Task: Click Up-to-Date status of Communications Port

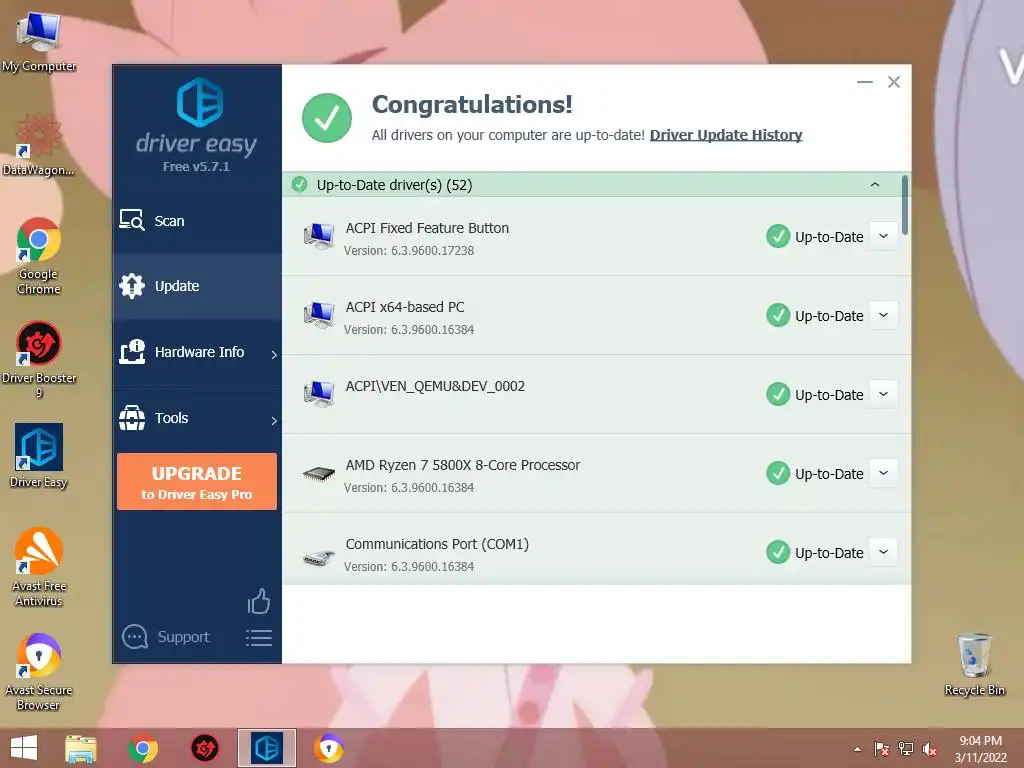Action: 815,552
